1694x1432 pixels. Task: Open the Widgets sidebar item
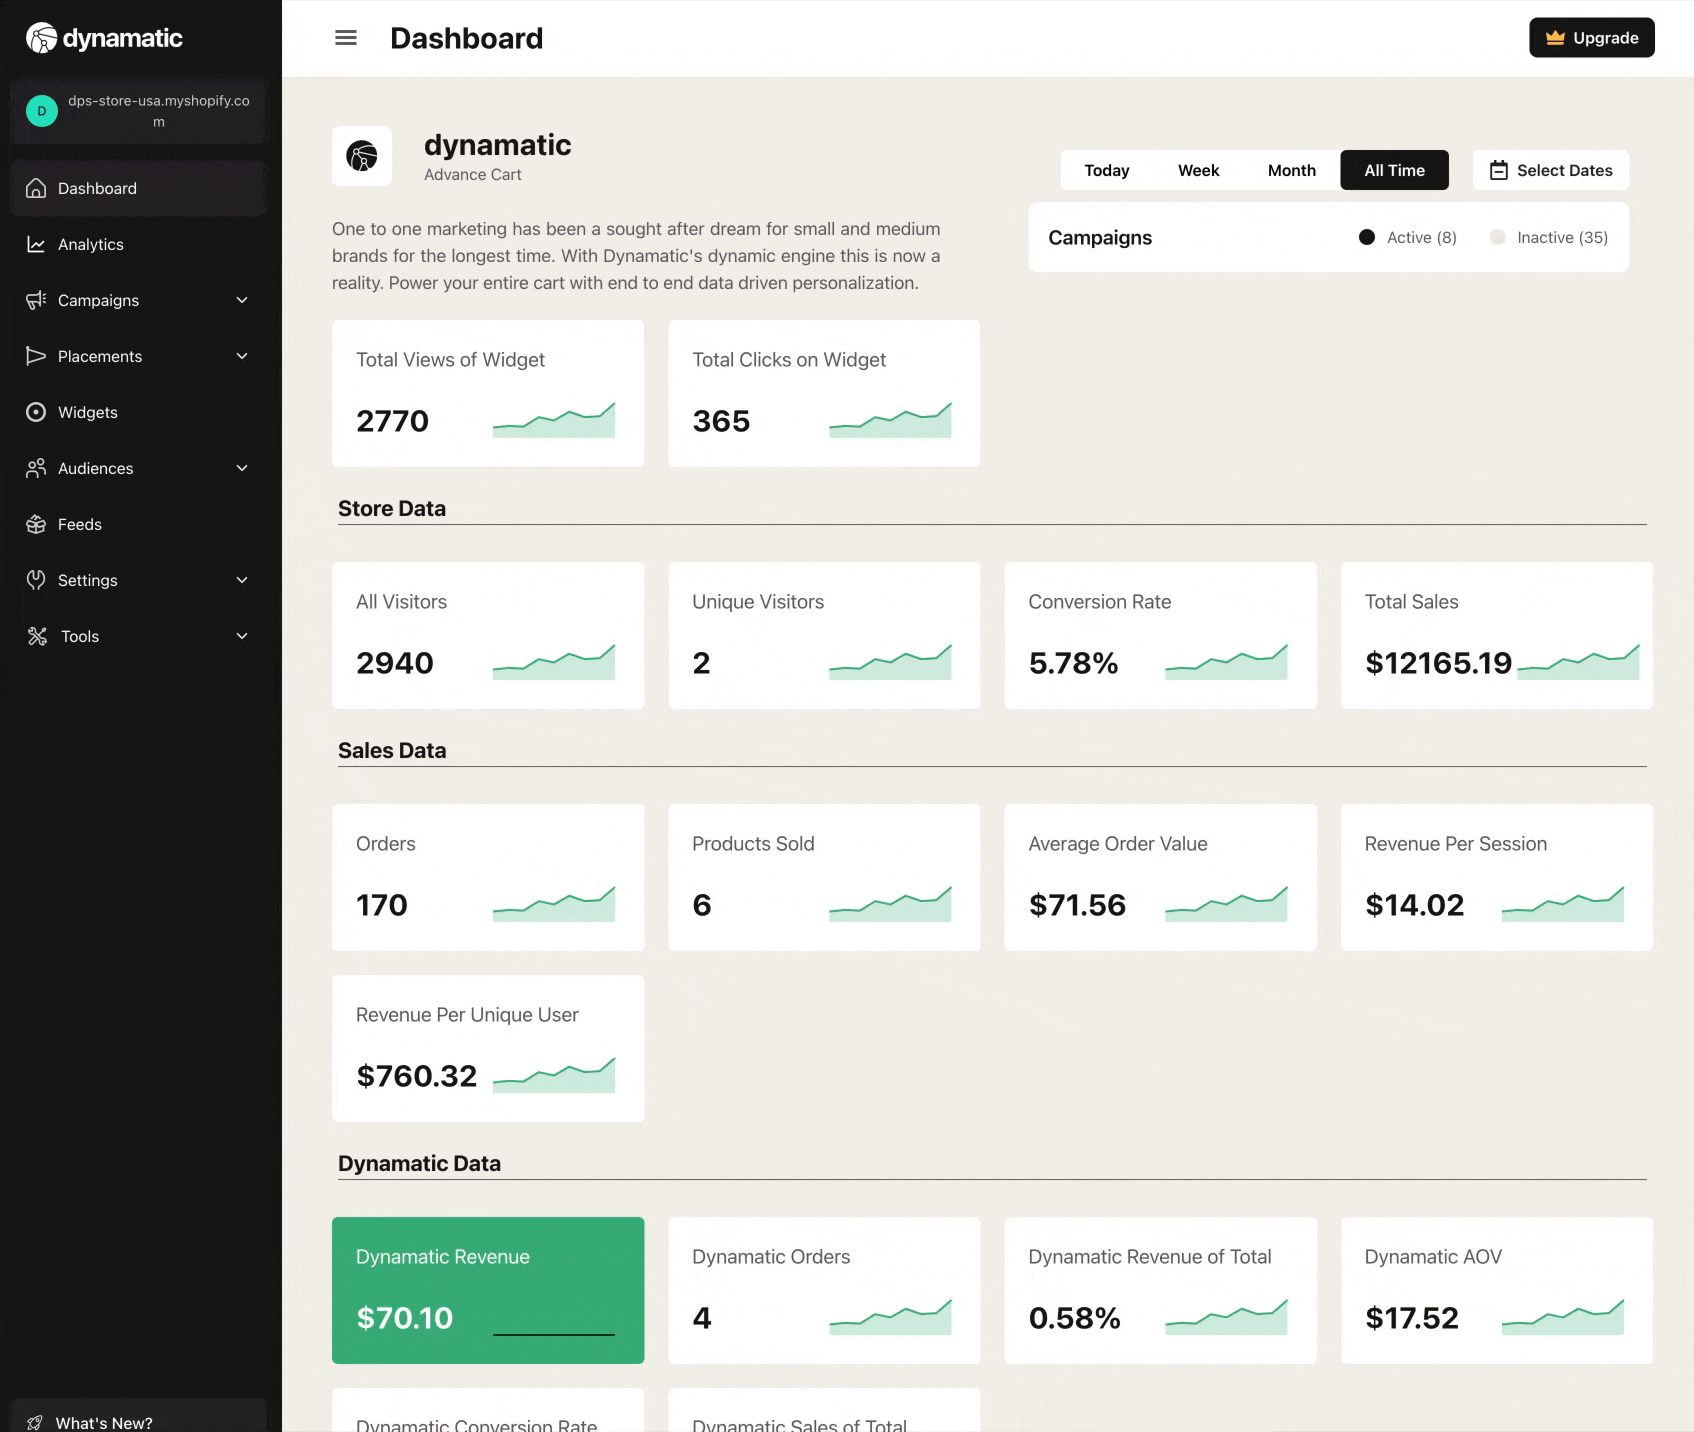coord(138,412)
